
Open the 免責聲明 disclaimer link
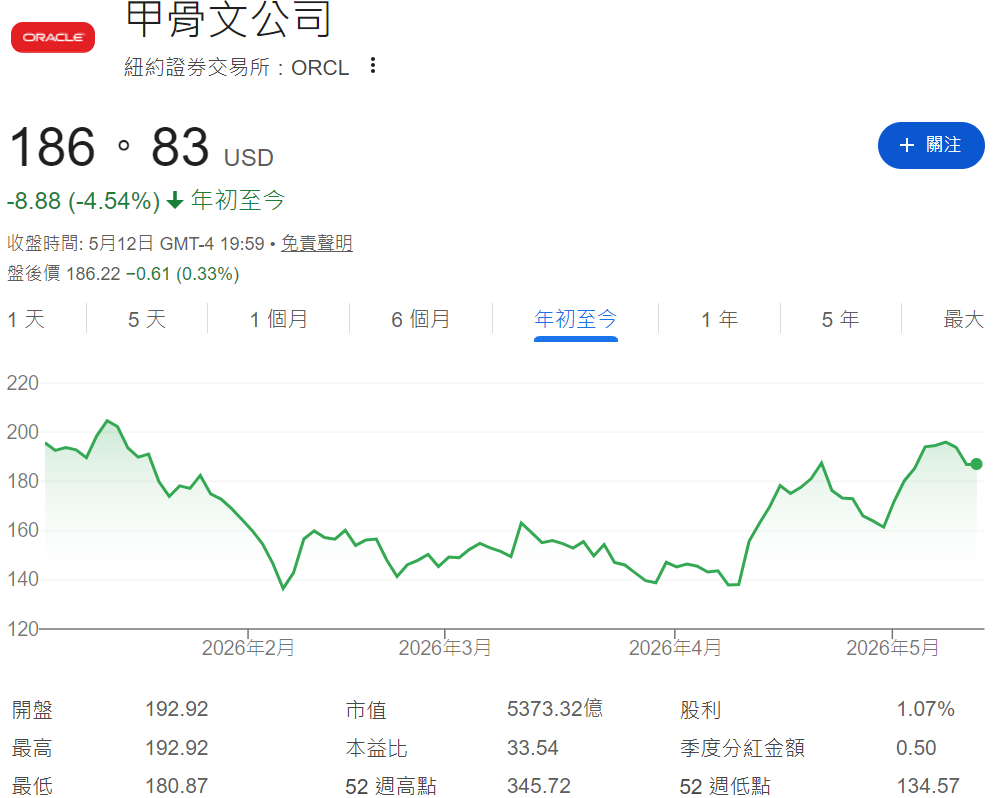click(317, 243)
